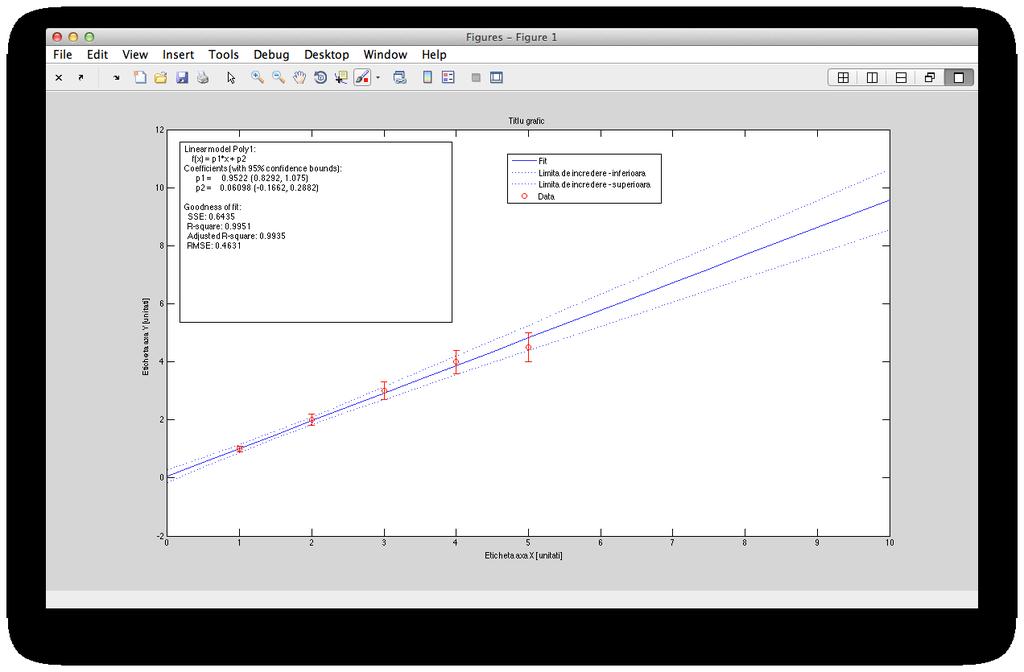Open the Desktop menu

327,55
